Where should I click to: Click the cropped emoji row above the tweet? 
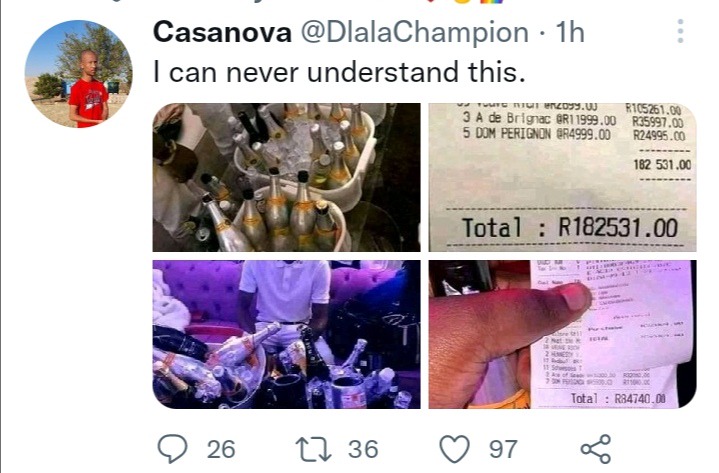click(463, 2)
